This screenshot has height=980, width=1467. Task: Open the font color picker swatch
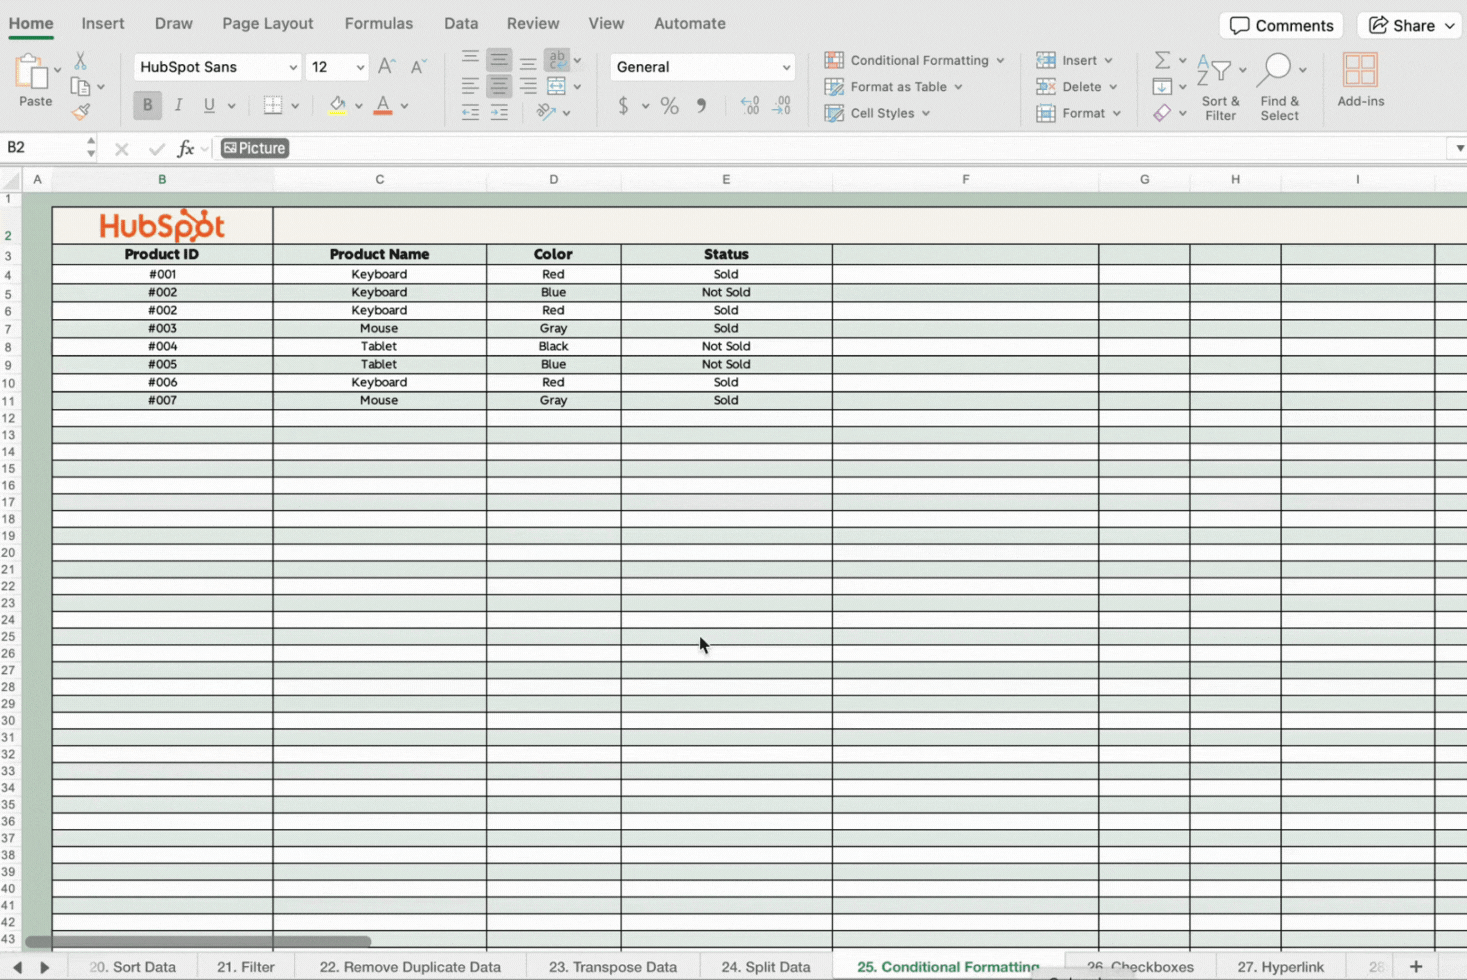pyautogui.click(x=381, y=104)
